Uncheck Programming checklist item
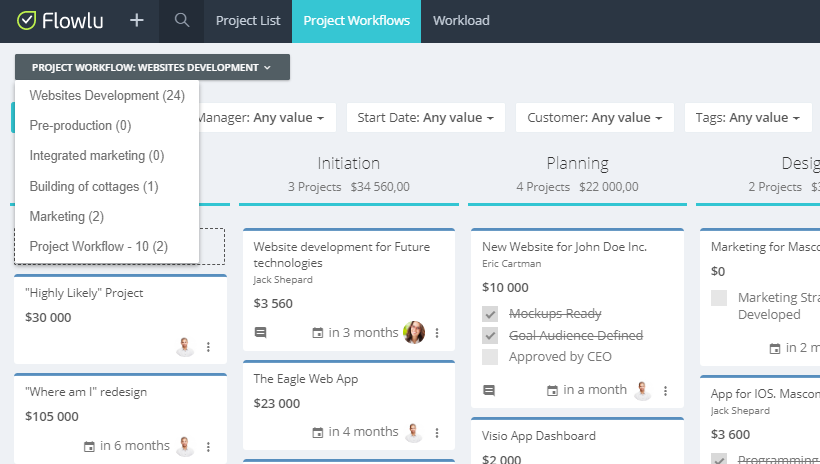This screenshot has width=820, height=464. click(719, 459)
